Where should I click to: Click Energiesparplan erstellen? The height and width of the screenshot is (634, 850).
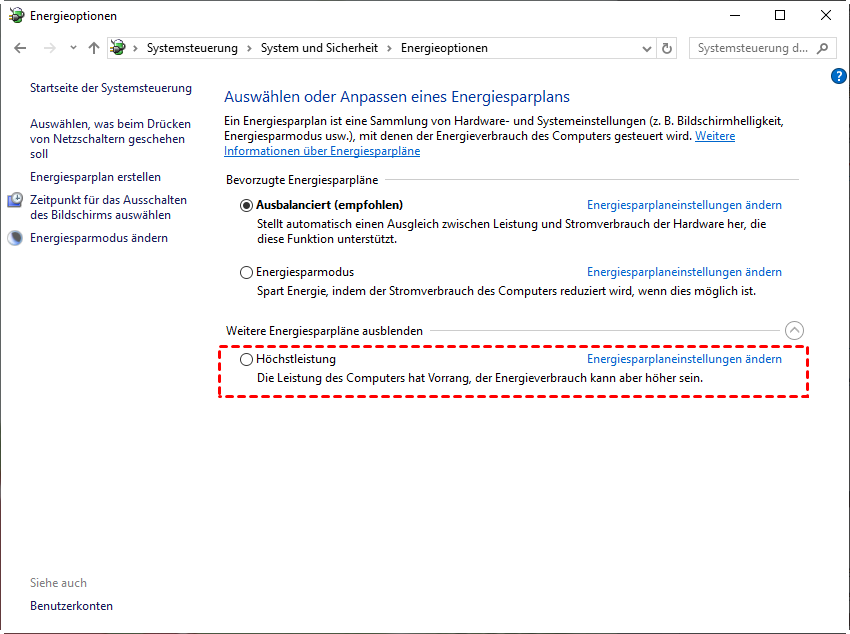pyautogui.click(x=95, y=177)
